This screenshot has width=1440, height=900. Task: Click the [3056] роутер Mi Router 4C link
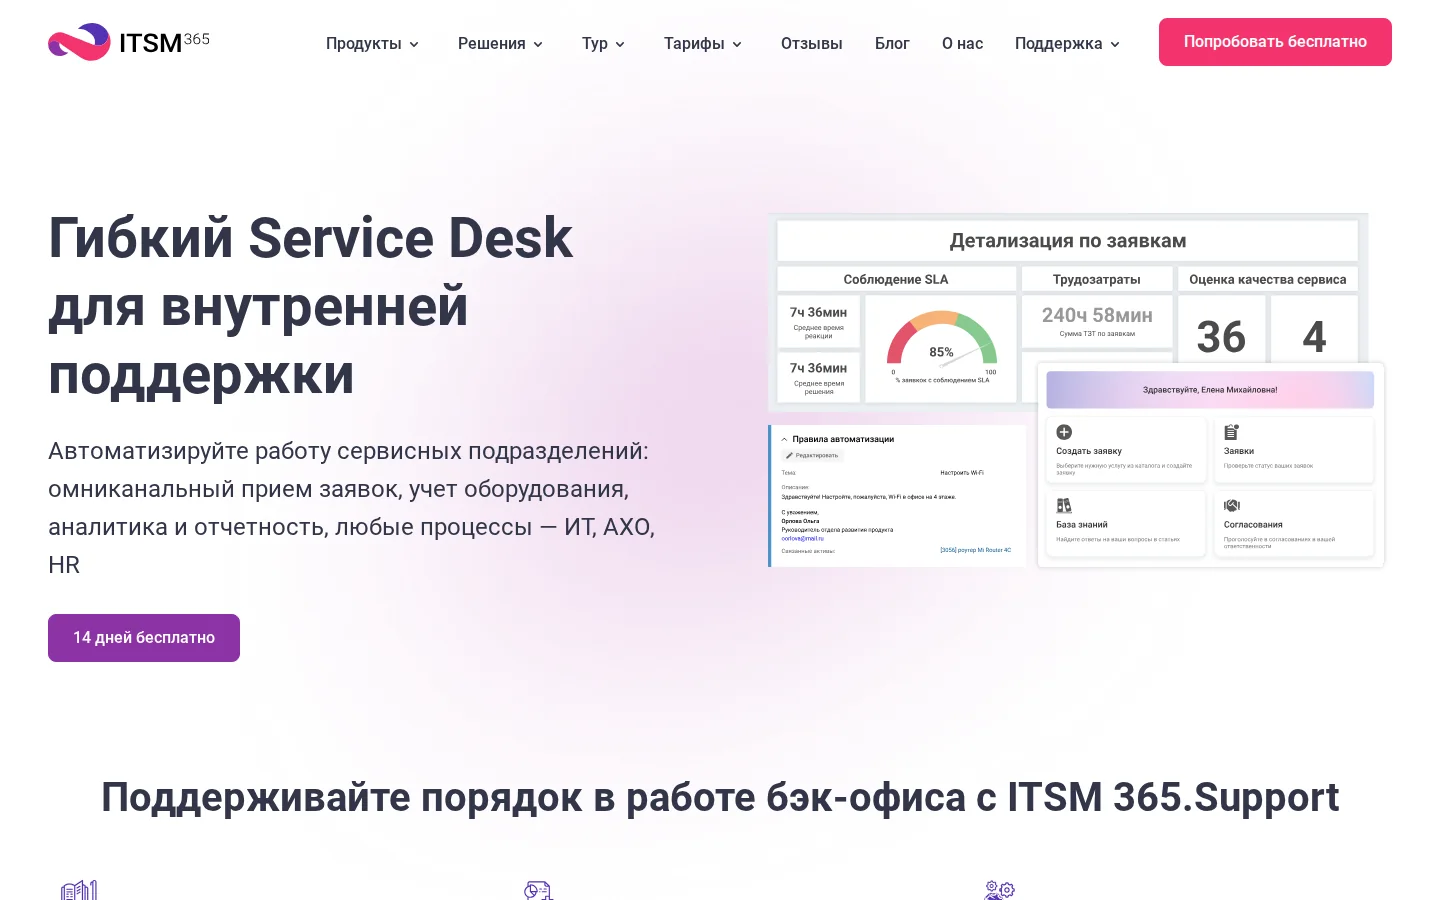point(975,550)
